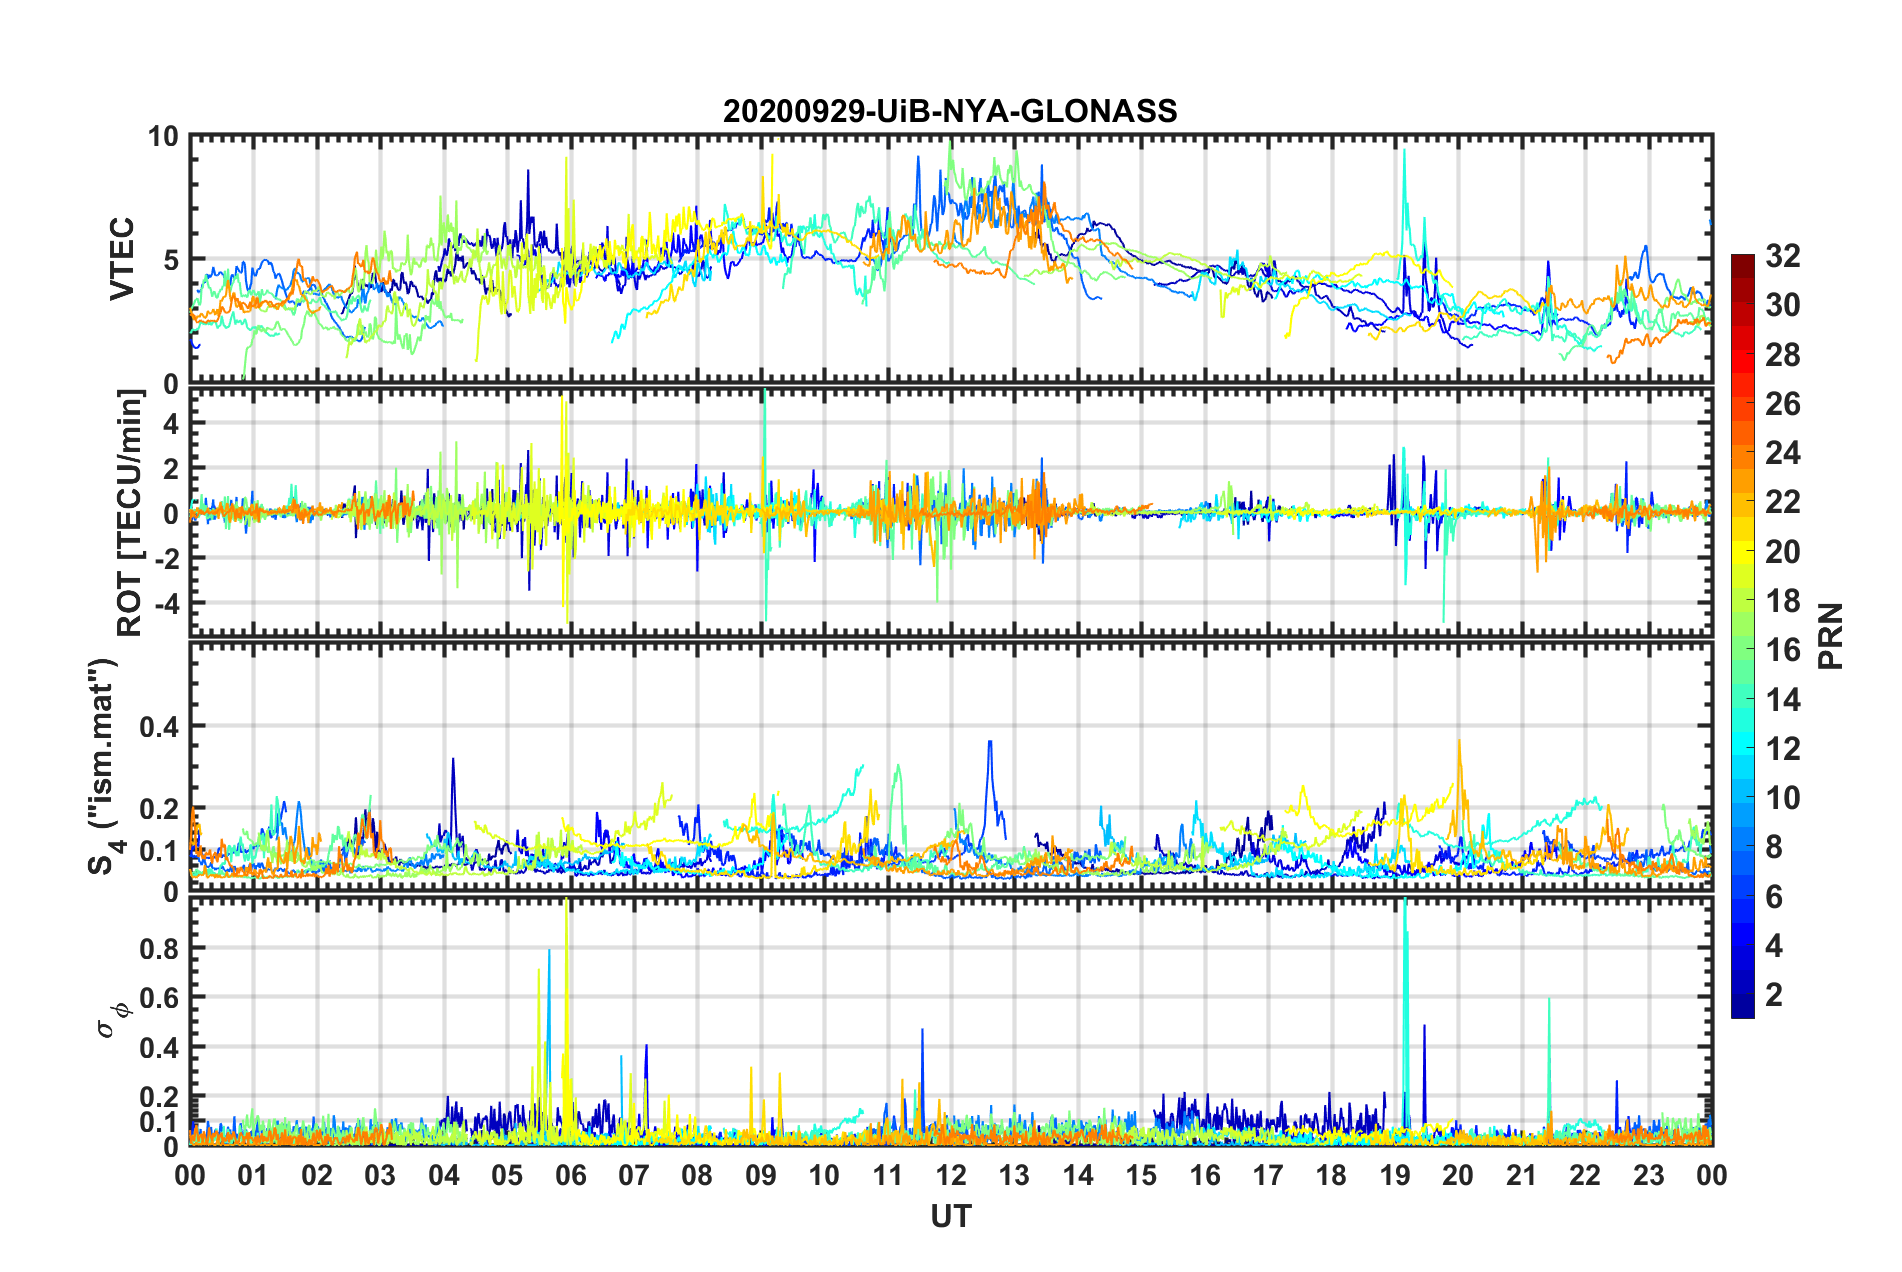Click colorbar tick value 4
The image size is (1902, 1272).
(x=1774, y=945)
